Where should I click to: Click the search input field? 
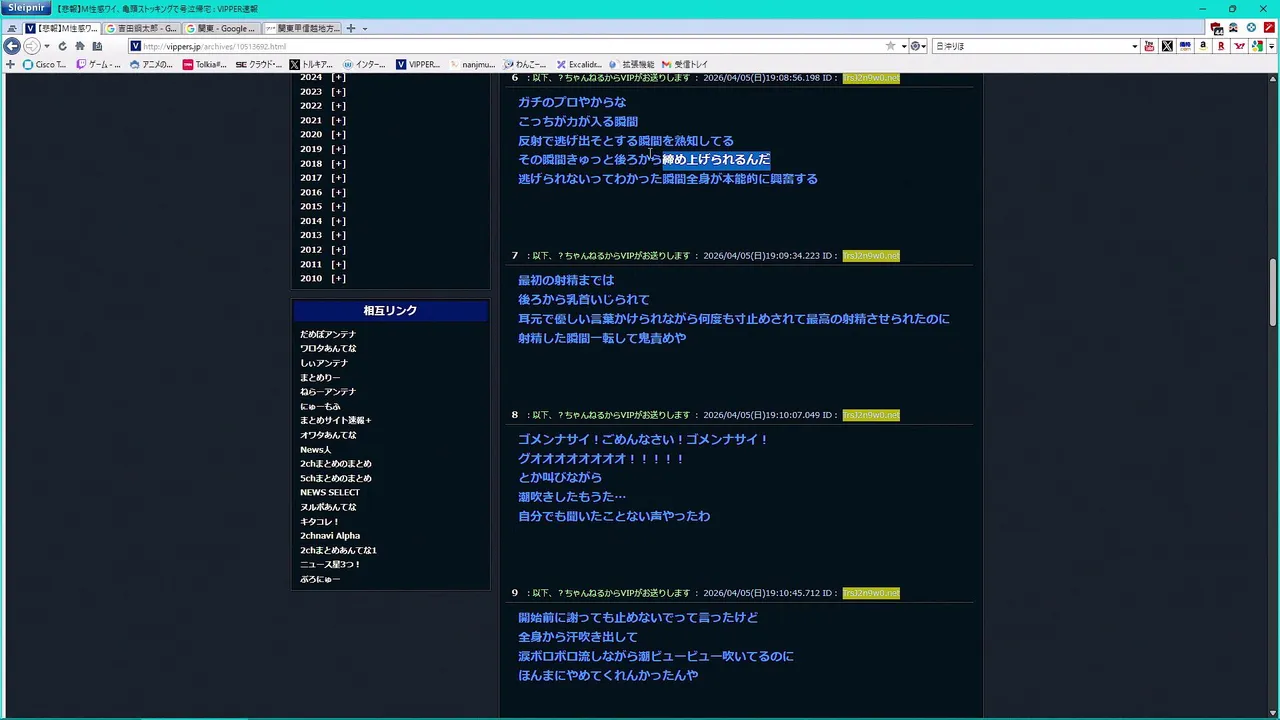click(x=1030, y=46)
